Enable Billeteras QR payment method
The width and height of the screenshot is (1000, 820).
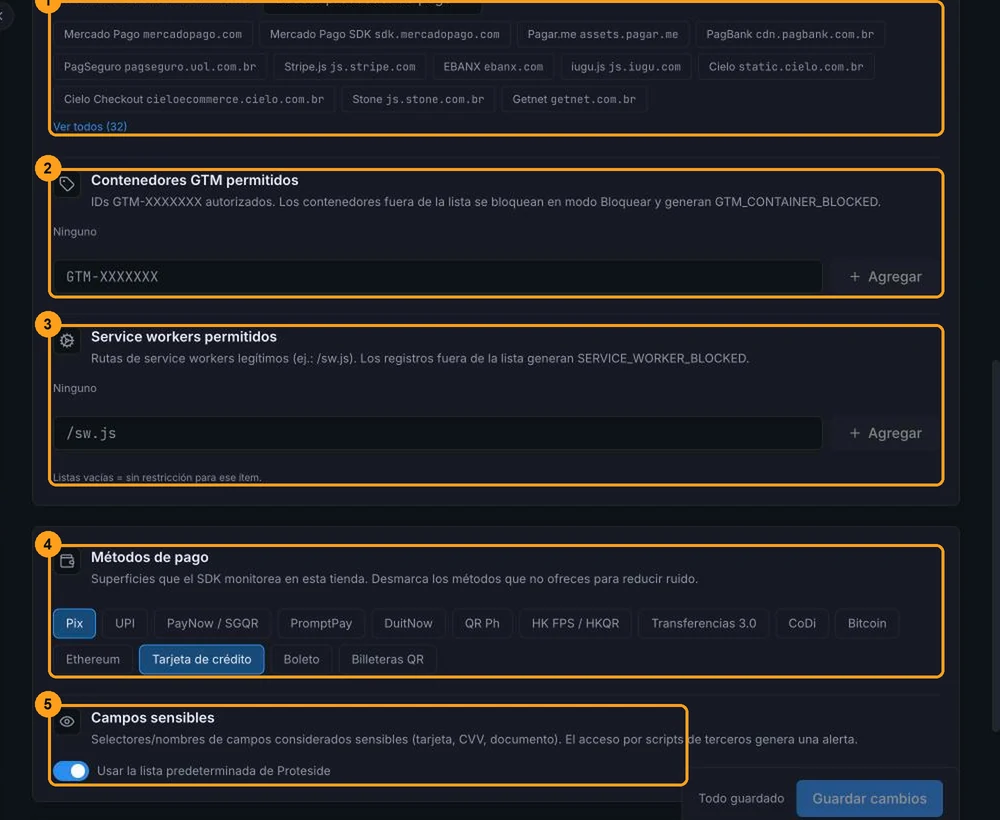387,659
